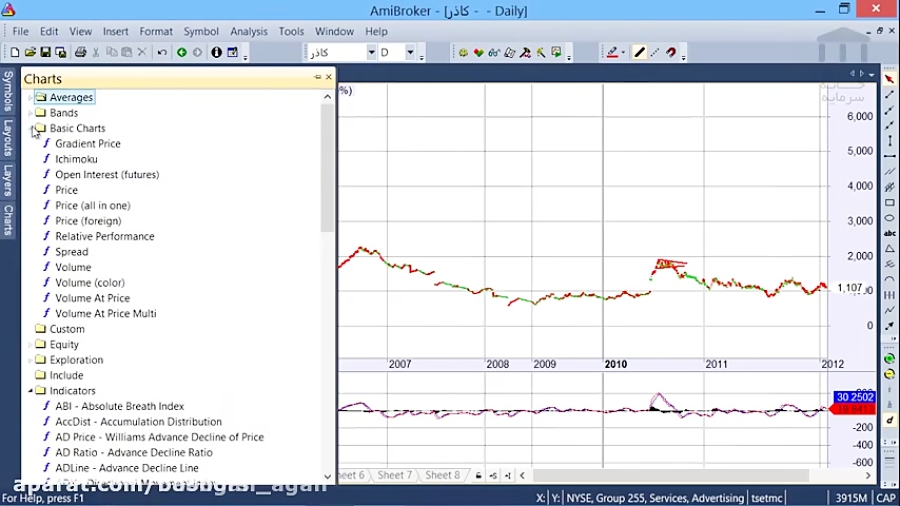This screenshot has height=506, width=900.
Task: Toggle the sheet tabs lock icon
Action: tap(479, 476)
